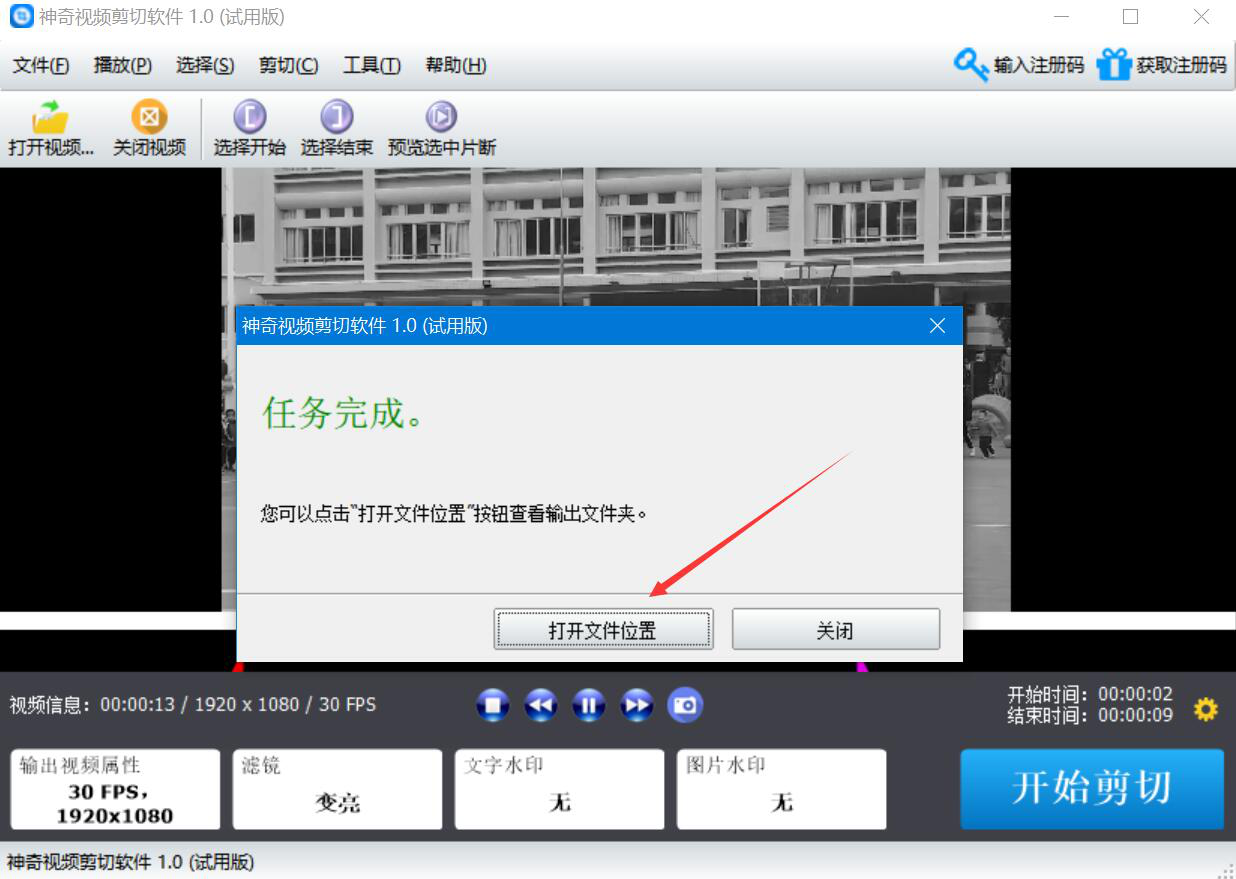This screenshot has height=879, width=1236.
Task: Click the 任务完成 heading in the dialog
Action: [x=342, y=412]
